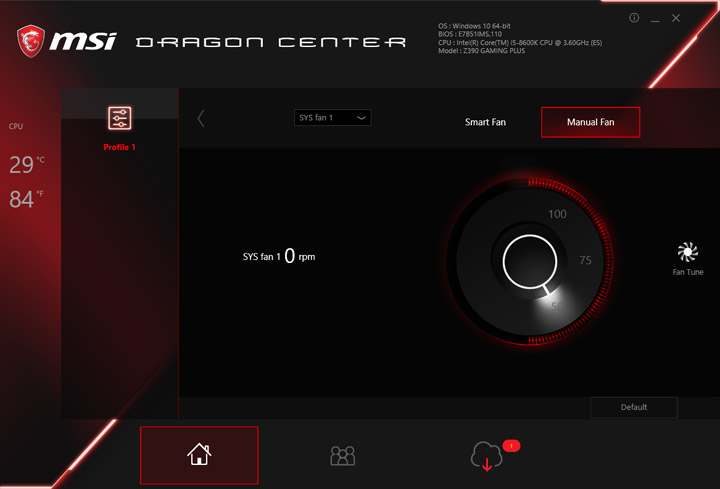Screen dimensions: 720x489
Task: Click the Dragon Center title text
Action: click(x=271, y=42)
